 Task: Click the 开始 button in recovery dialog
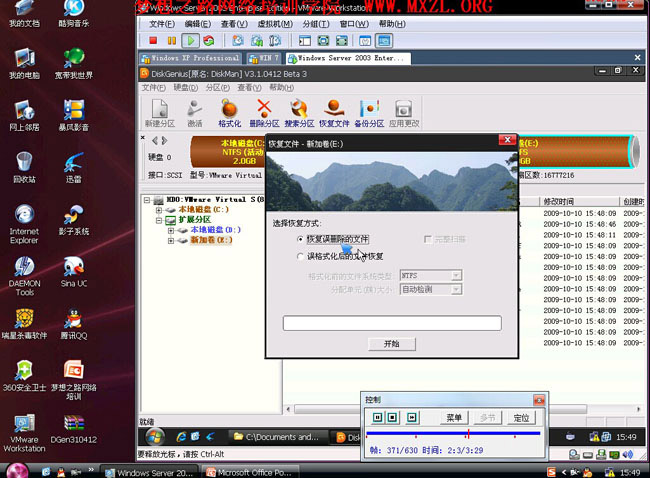[x=392, y=344]
